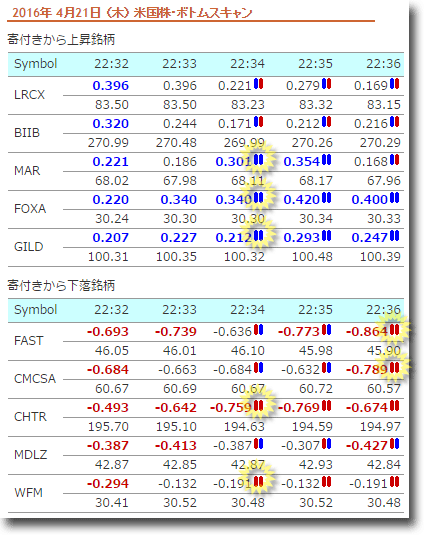Click the candlestick icon beside GILD 0.212

[259, 236]
